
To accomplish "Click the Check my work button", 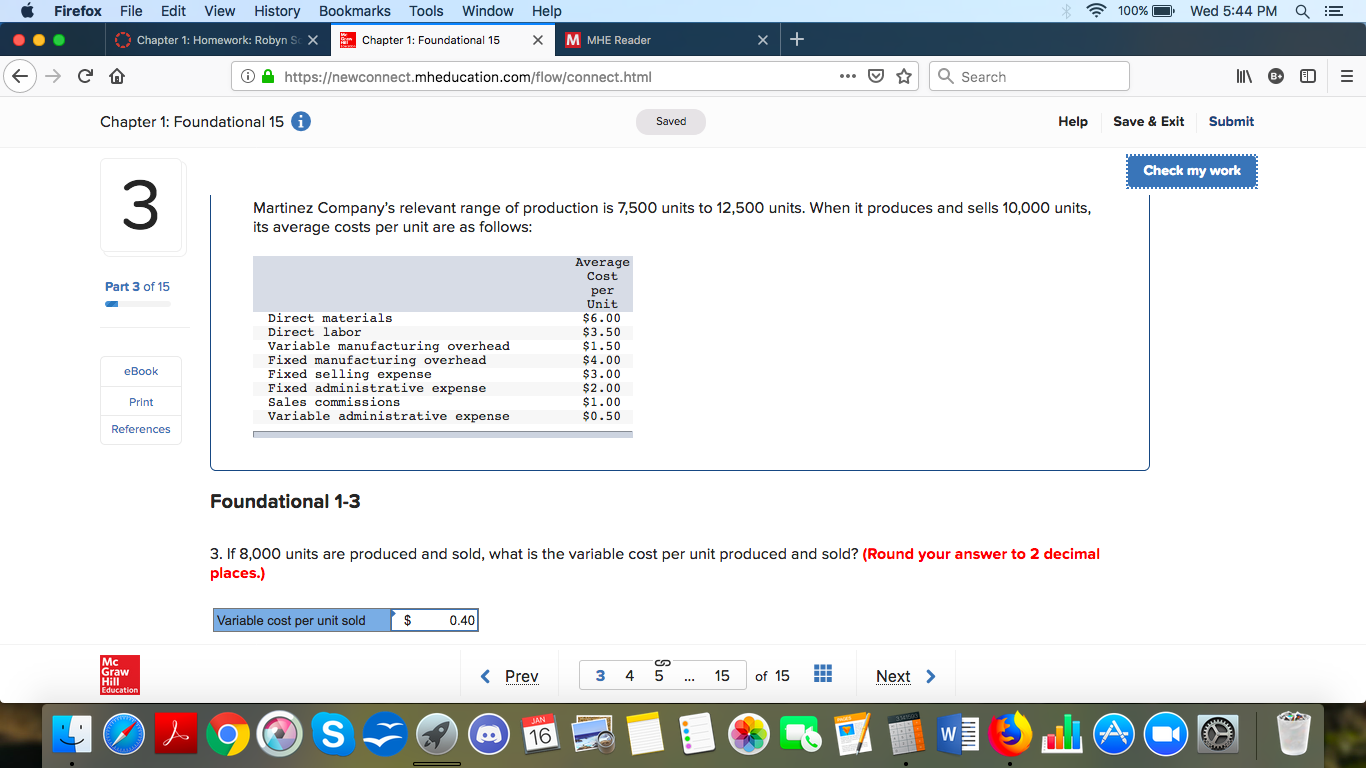I will click(x=1192, y=171).
